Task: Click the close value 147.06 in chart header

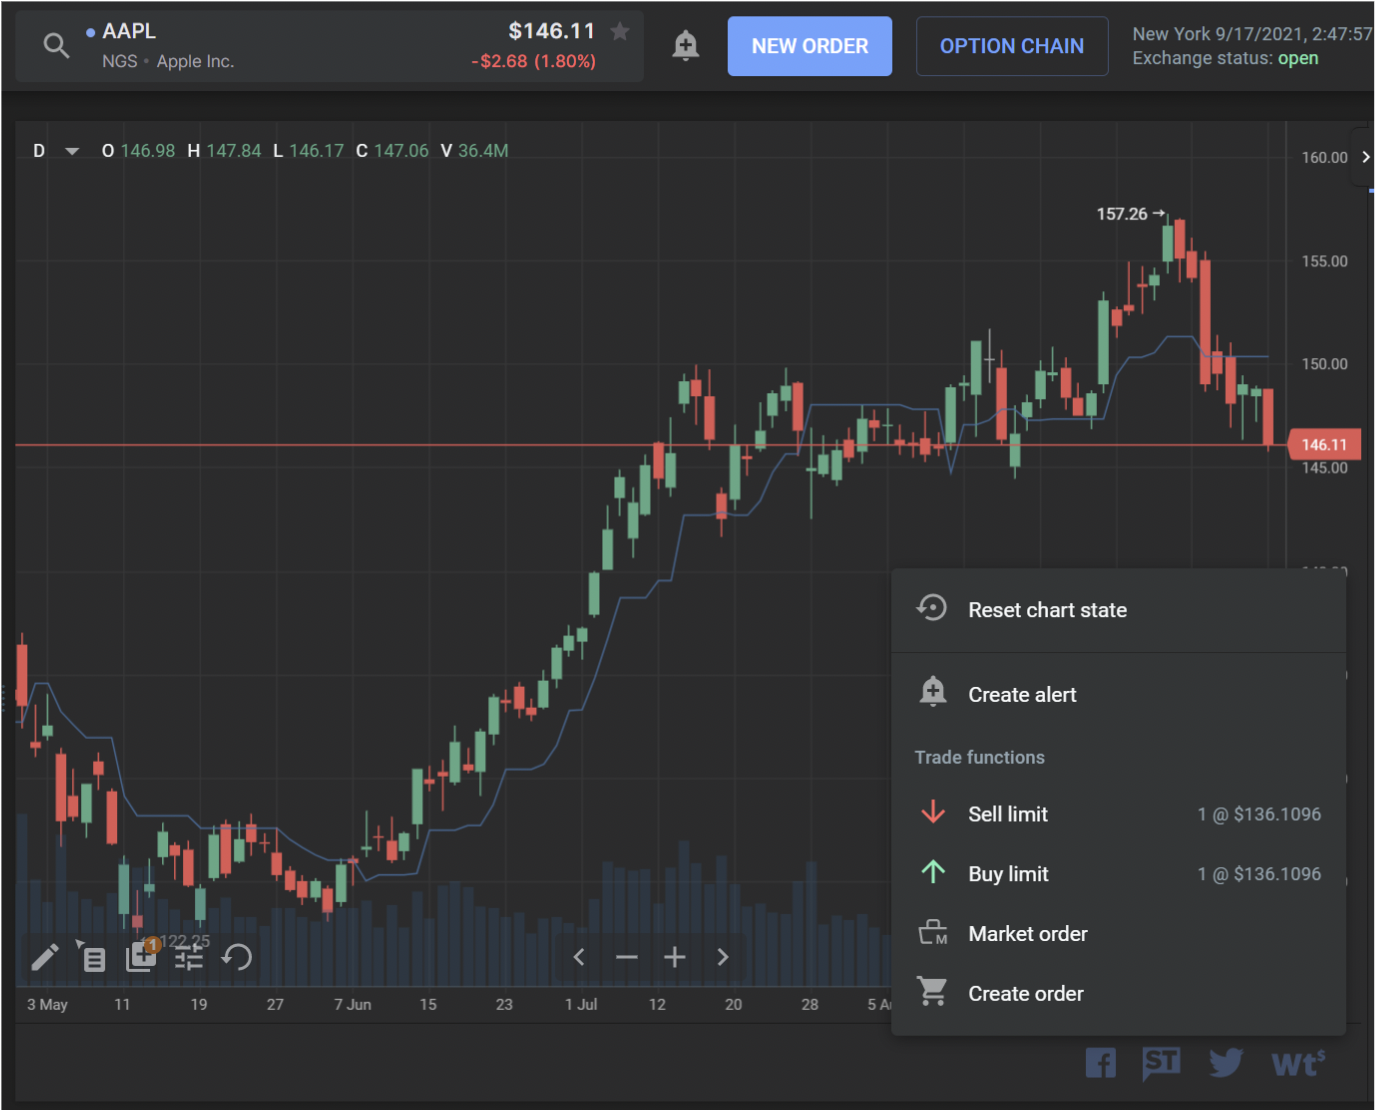Action: tap(401, 151)
